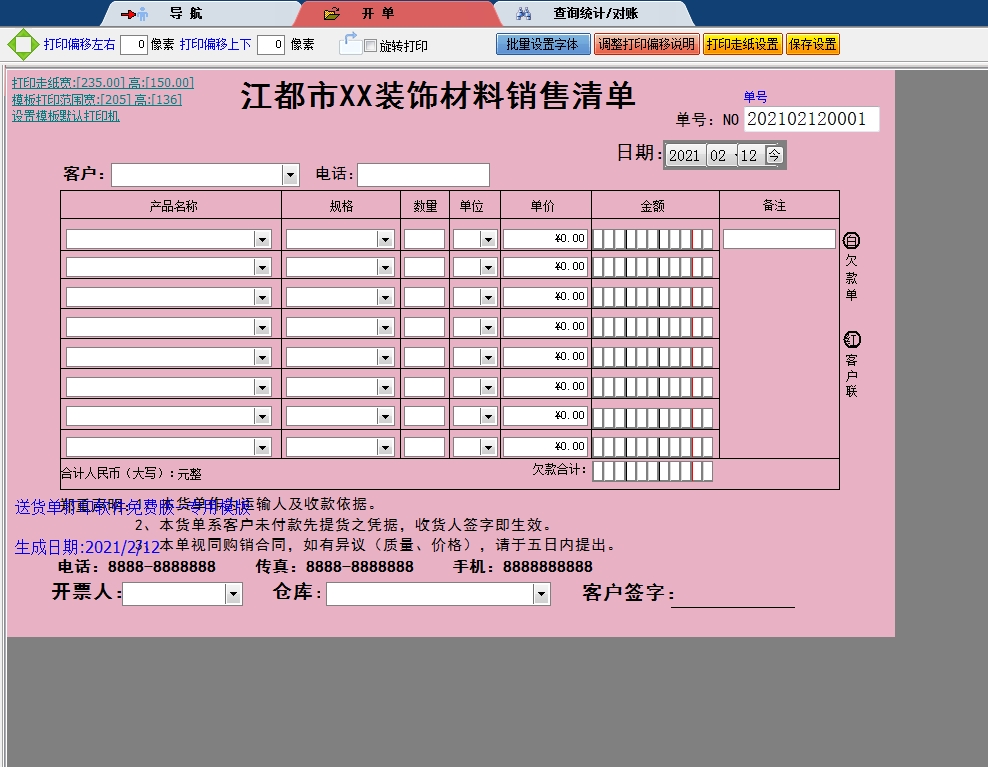This screenshot has height=767, width=988.
Task: Click the folder icon on 开单 tab
Action: (332, 14)
